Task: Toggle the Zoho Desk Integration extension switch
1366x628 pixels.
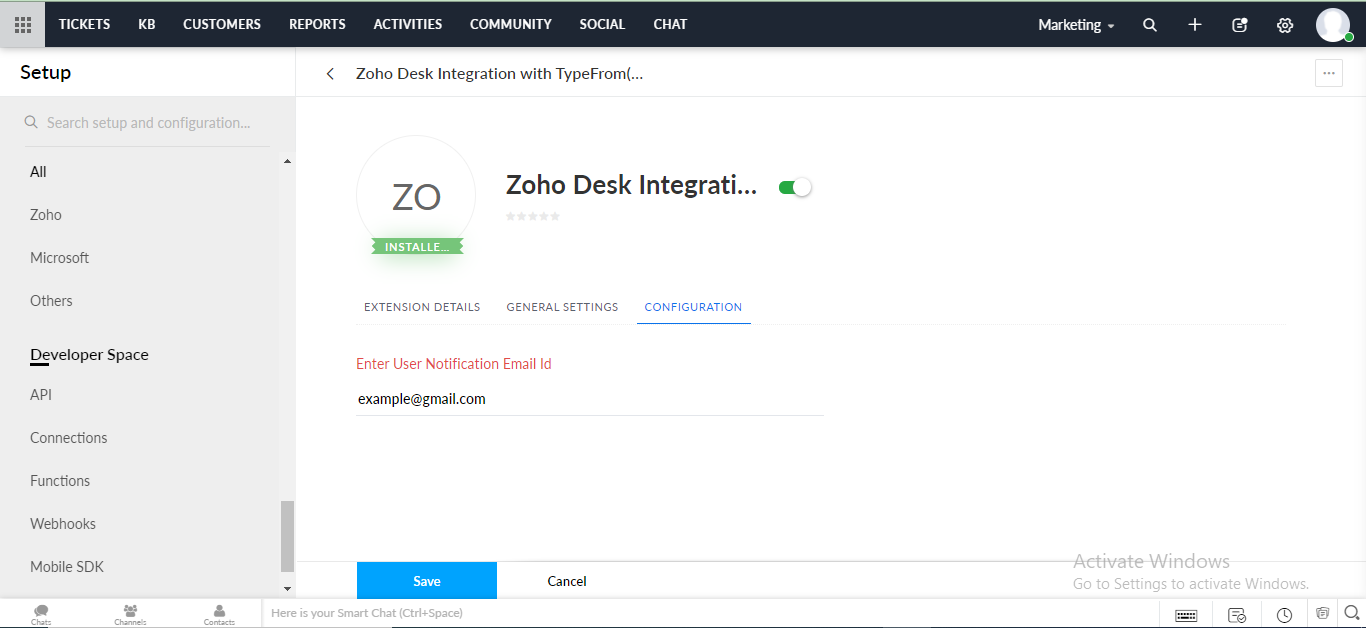Action: pos(795,187)
